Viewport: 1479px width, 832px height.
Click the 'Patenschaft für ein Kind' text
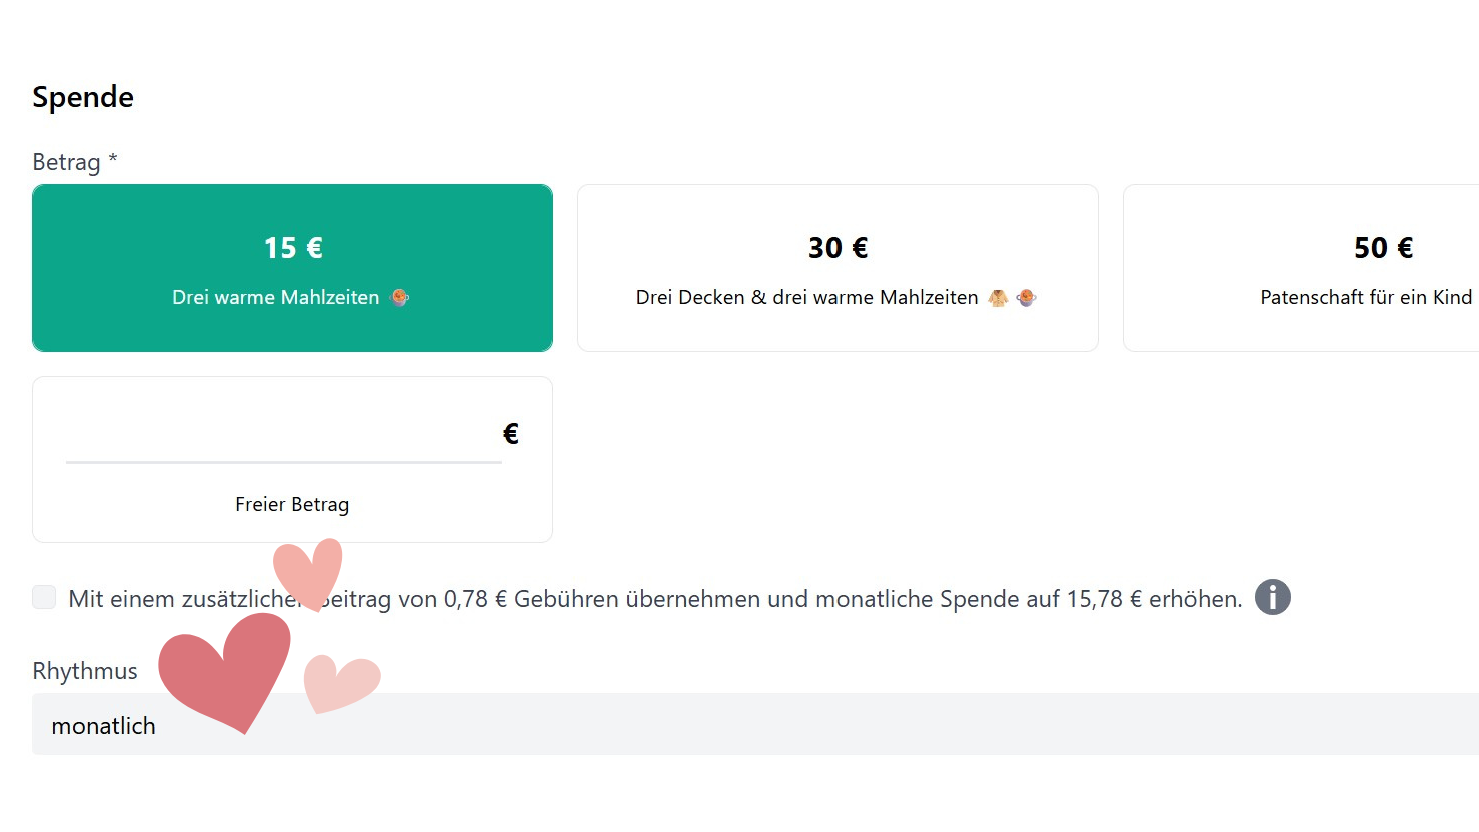(1365, 297)
